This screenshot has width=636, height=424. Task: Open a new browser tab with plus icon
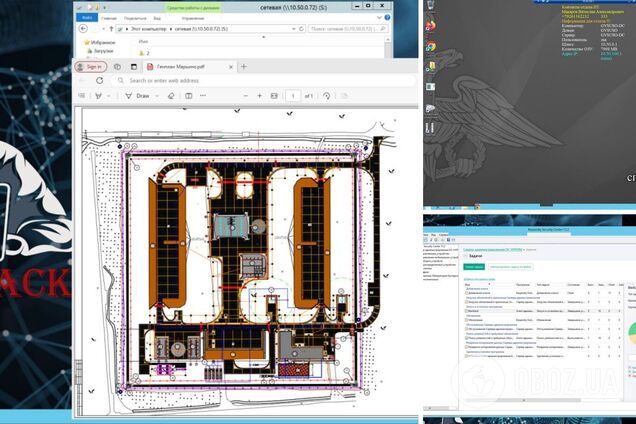(x=244, y=66)
